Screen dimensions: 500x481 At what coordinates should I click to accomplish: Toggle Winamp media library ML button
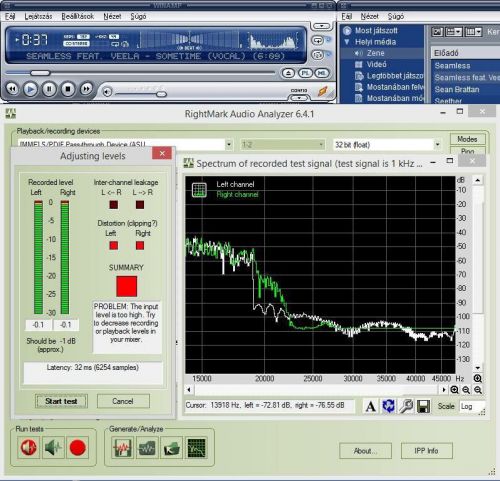322,73
